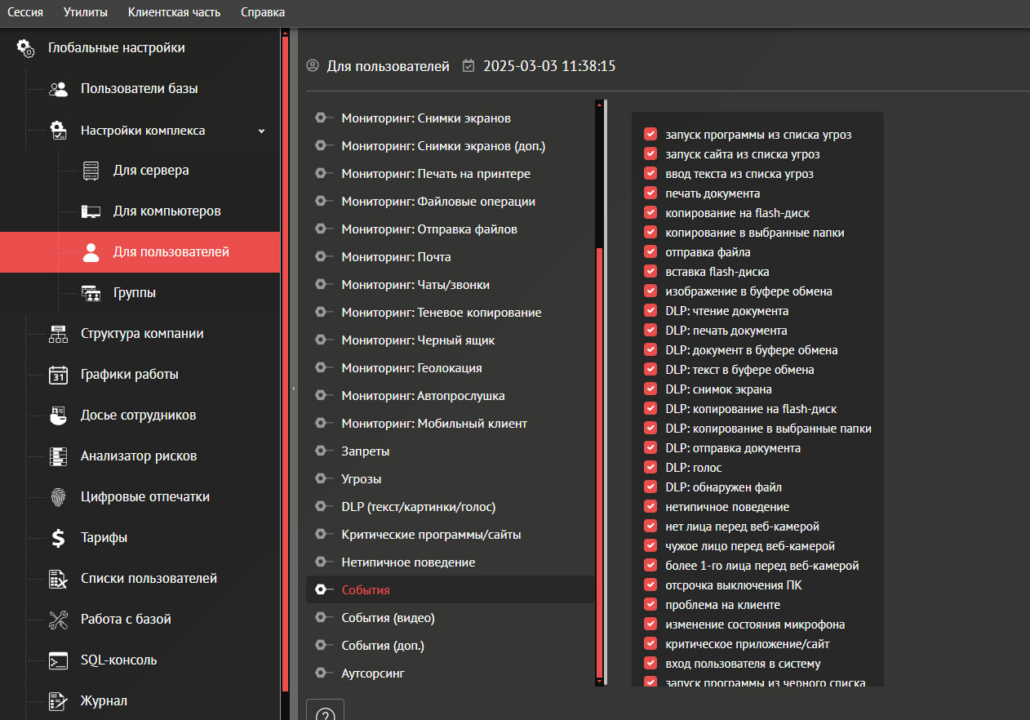
Task: Expand the "Угрозы" settings node
Action: click(321, 479)
